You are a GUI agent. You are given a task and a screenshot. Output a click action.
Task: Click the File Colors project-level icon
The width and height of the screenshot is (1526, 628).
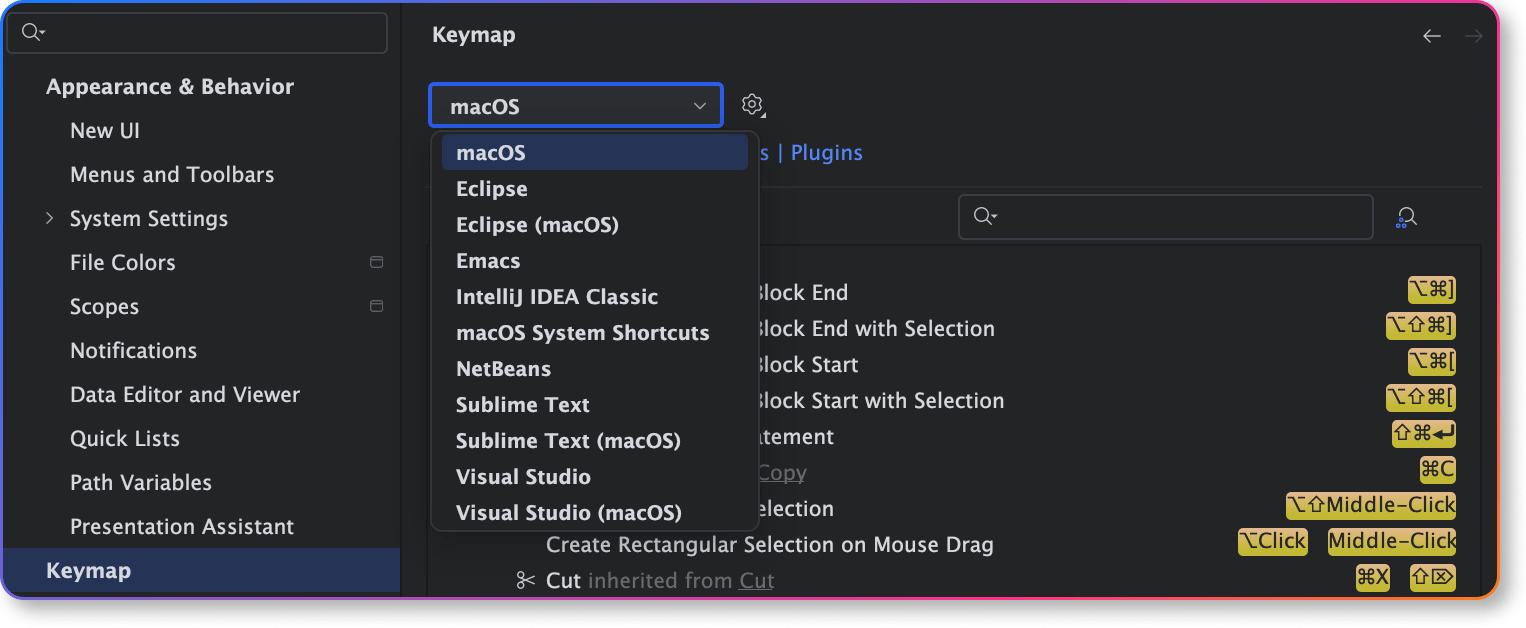point(377,262)
